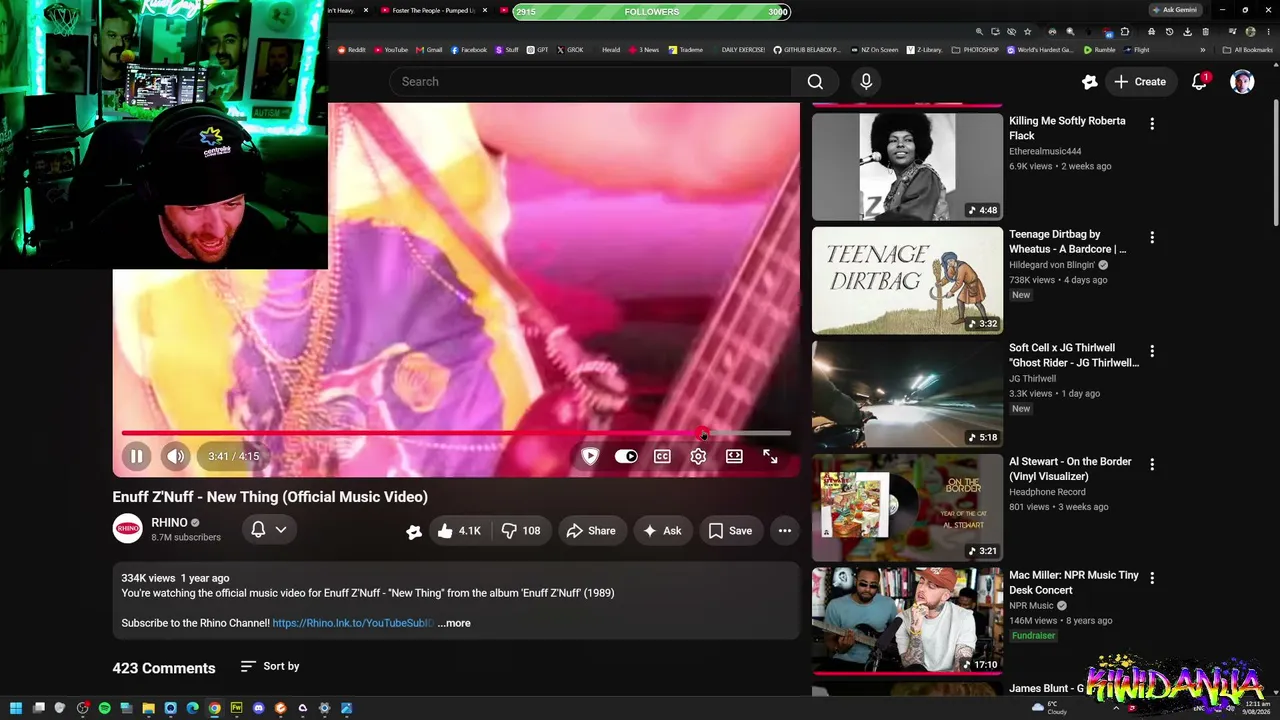Open the Hildegard von Blingin' channel
Image resolution: width=1280 pixels, height=720 pixels.
pos(1052,265)
